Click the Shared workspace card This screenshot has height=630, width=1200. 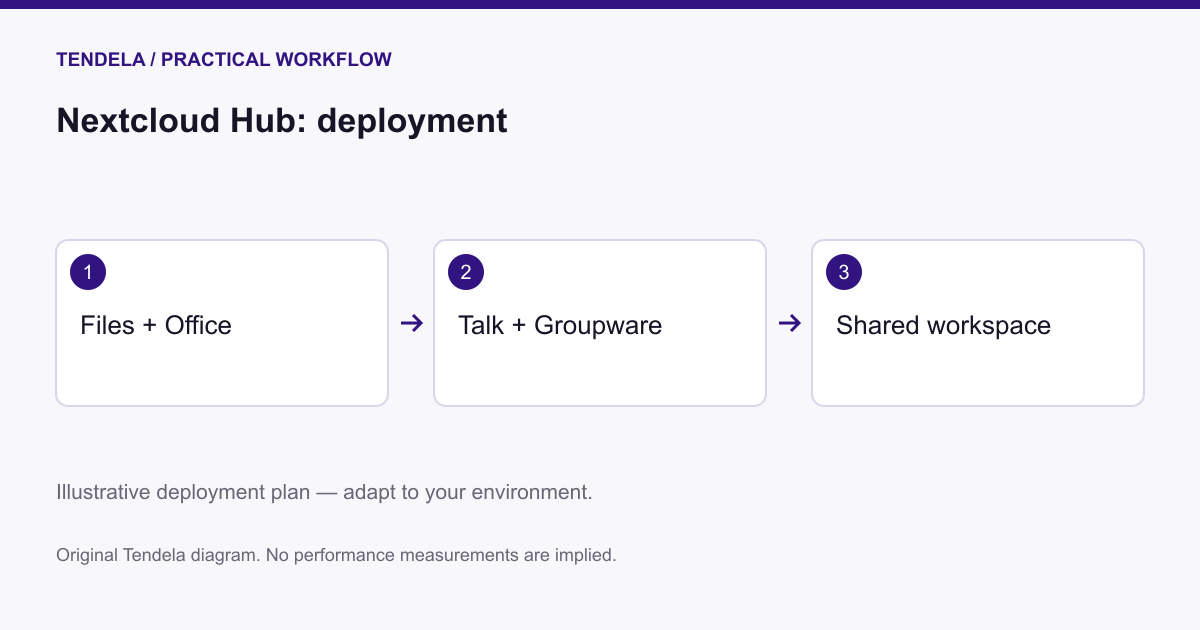click(978, 323)
